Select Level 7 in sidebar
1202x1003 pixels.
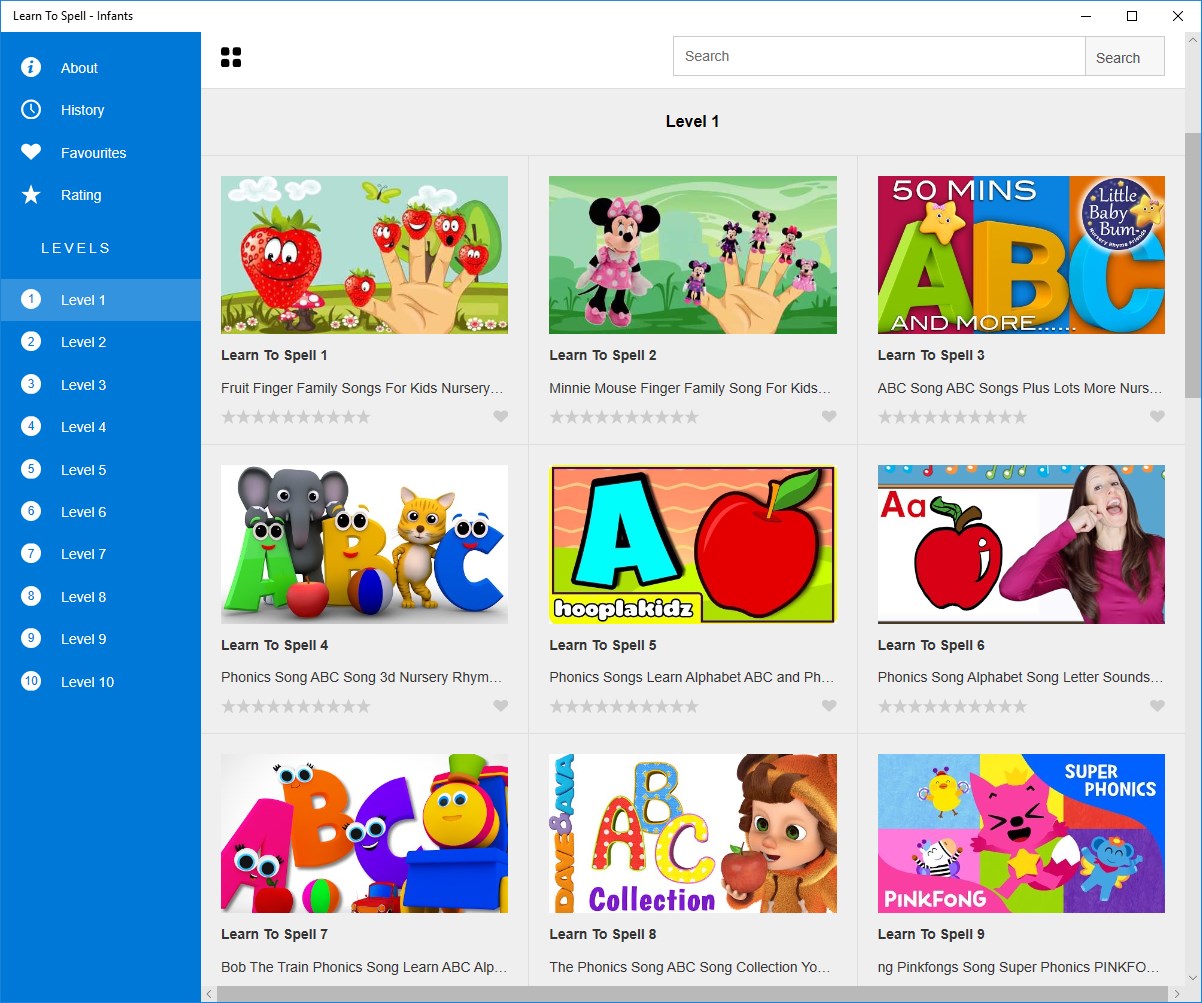tap(100, 554)
